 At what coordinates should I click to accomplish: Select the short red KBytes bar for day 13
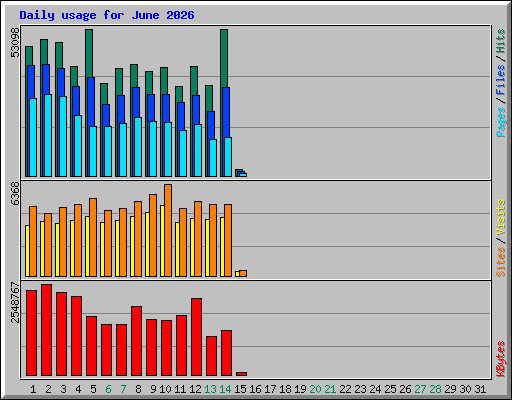211,356
